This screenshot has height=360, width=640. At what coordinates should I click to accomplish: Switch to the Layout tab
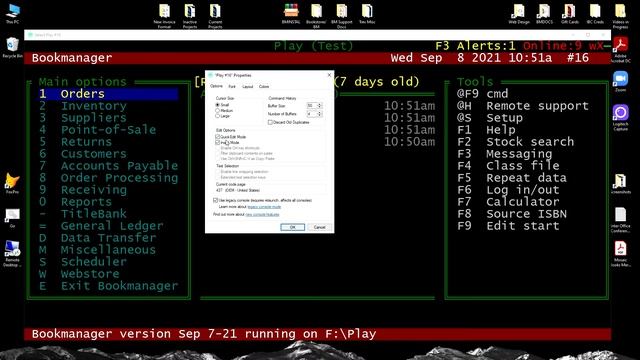(x=248, y=87)
